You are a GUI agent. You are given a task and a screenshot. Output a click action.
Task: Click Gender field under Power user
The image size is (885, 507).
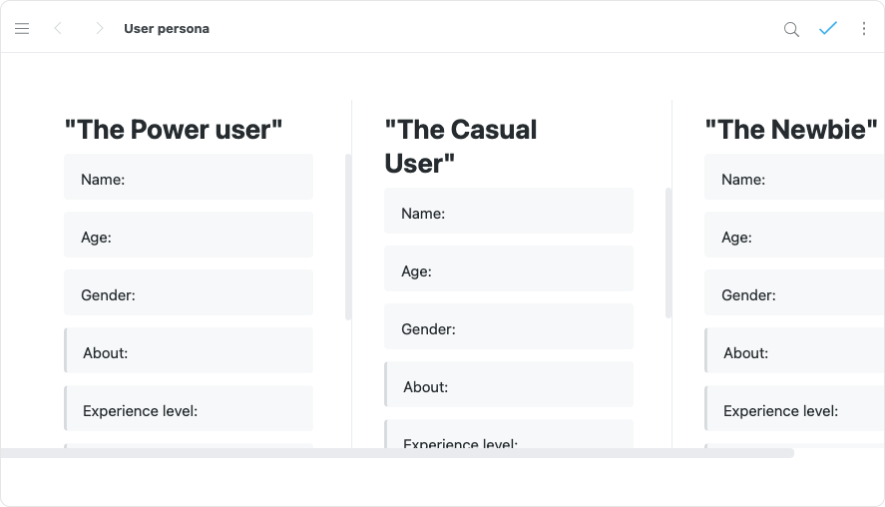(188, 295)
